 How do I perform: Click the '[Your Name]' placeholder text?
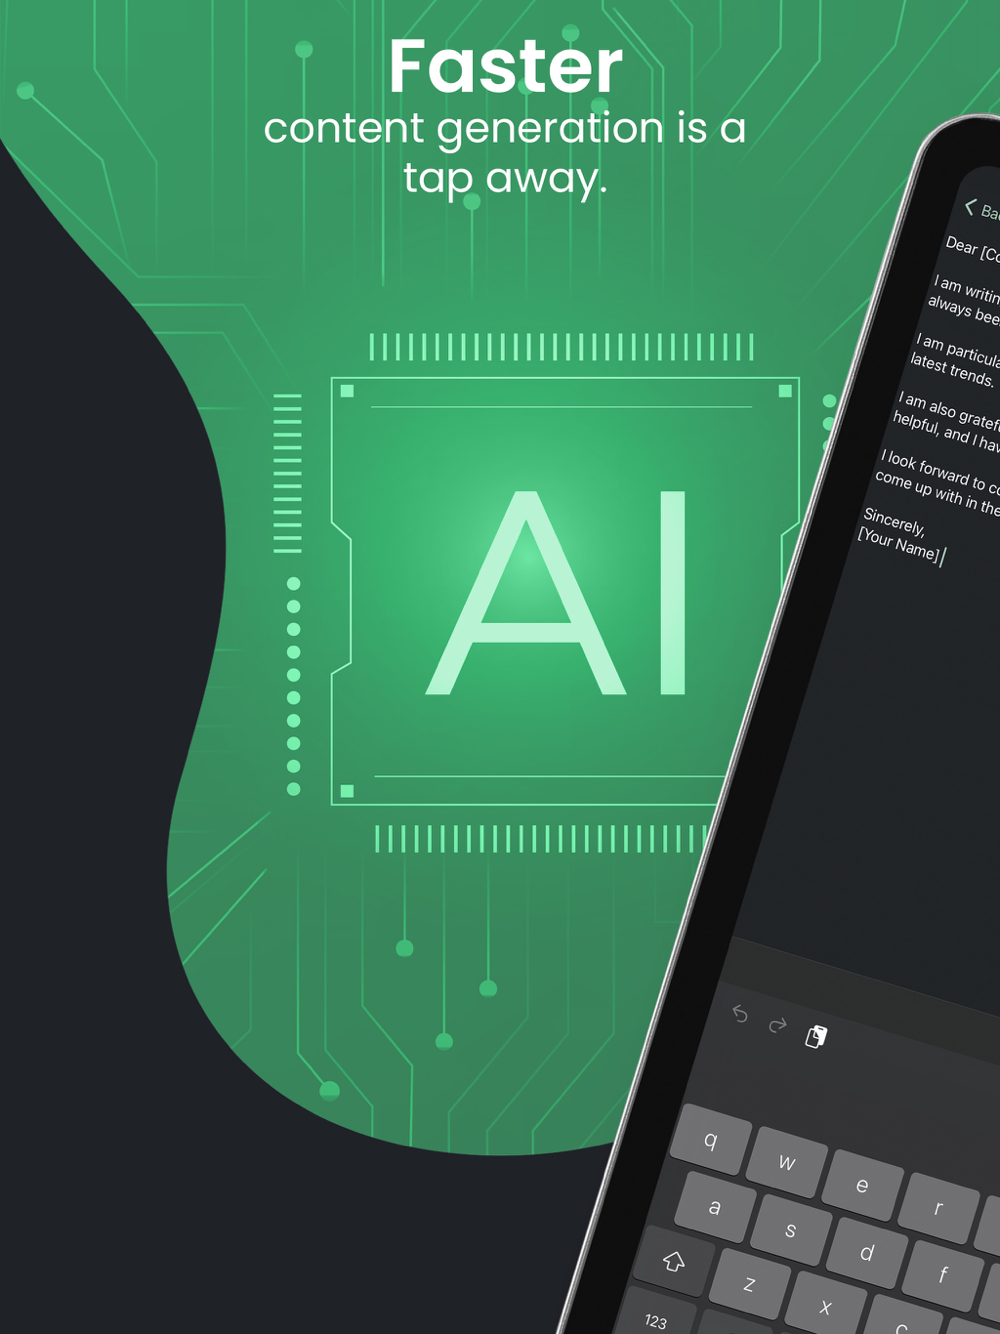(899, 546)
